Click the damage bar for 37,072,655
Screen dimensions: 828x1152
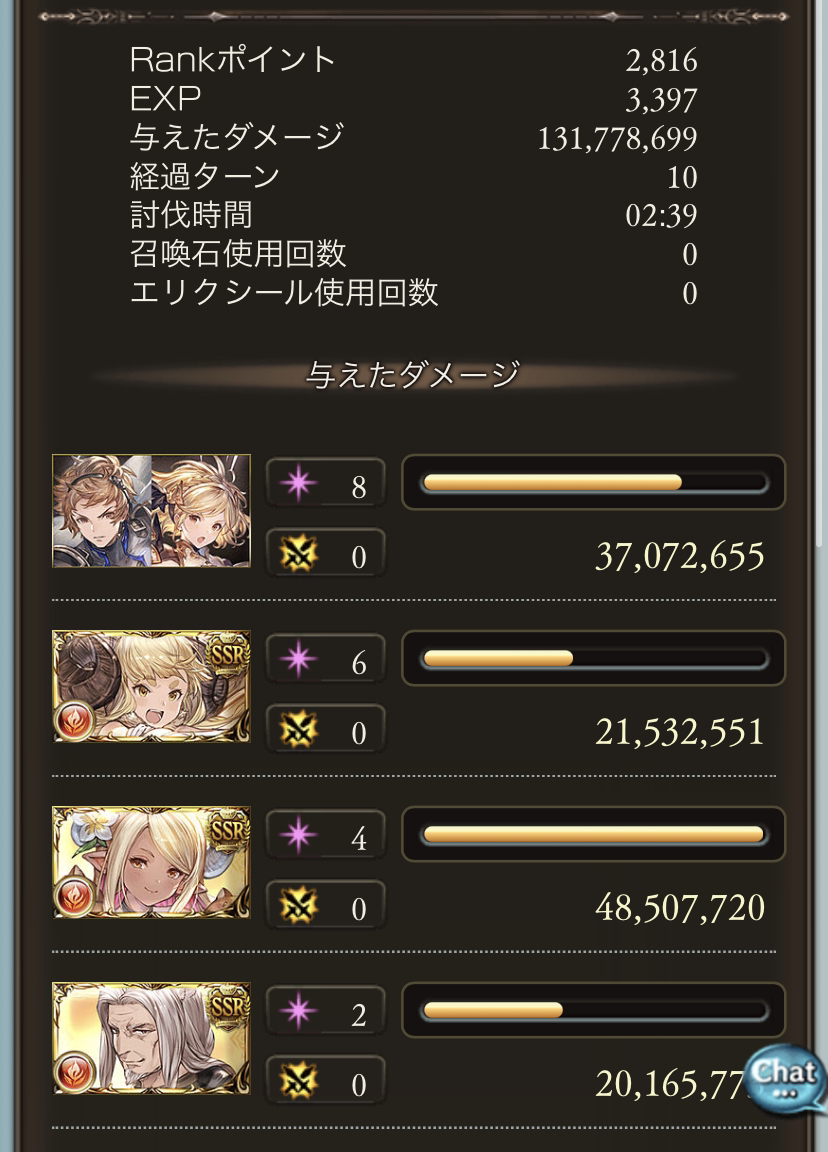pos(594,483)
